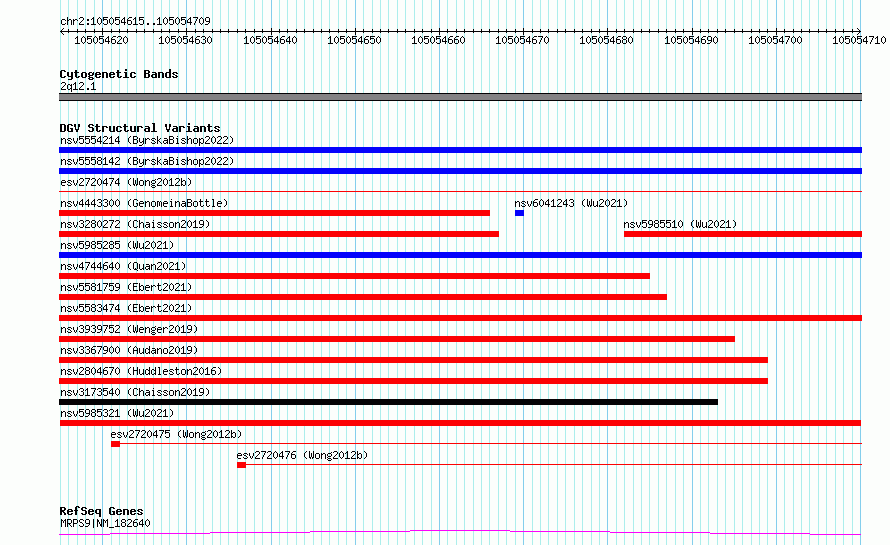
Task: Click the 2q12.1 band label
Action: [x=78, y=86]
